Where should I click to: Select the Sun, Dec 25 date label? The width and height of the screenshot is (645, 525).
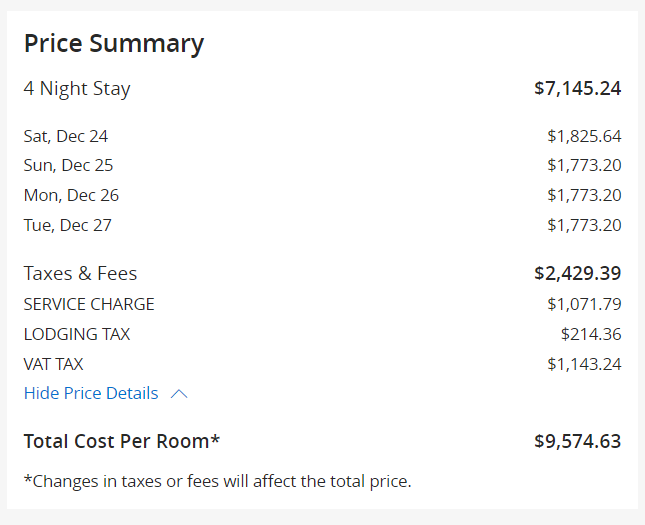(68, 165)
